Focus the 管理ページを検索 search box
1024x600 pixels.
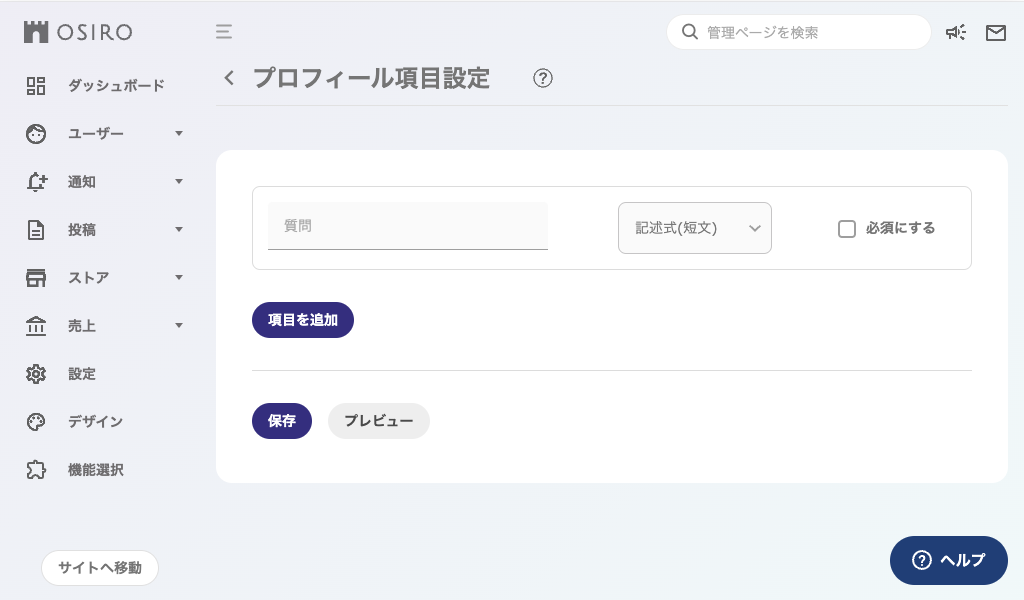click(x=799, y=32)
